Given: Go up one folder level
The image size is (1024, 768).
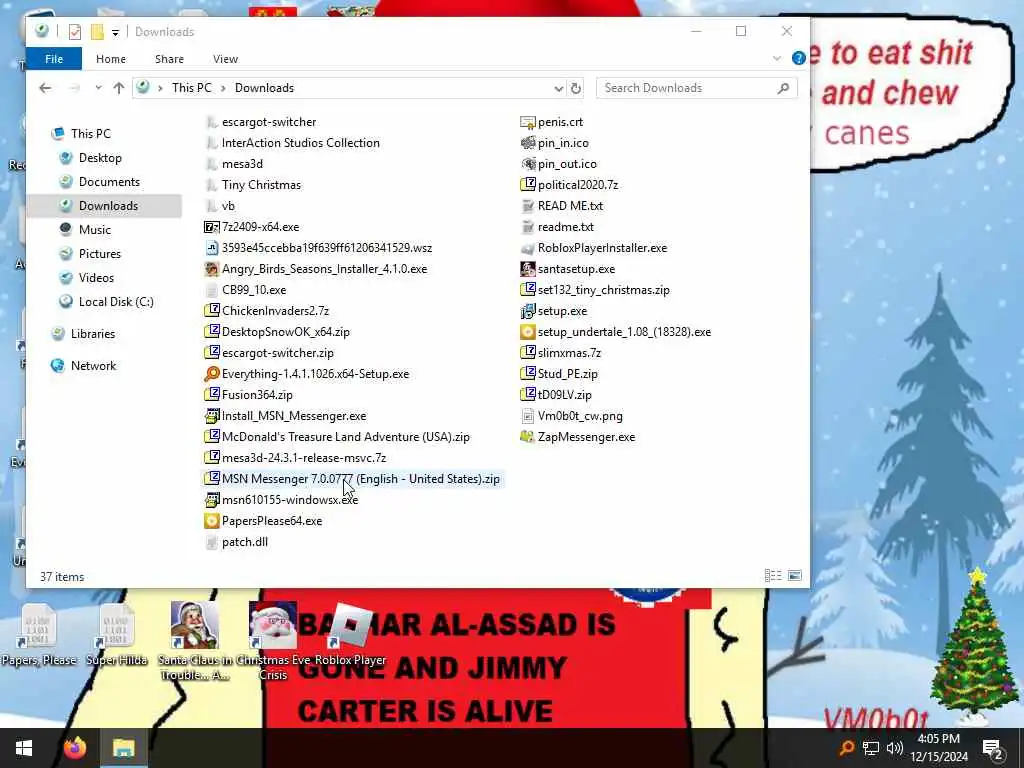Looking at the screenshot, I should pyautogui.click(x=118, y=88).
